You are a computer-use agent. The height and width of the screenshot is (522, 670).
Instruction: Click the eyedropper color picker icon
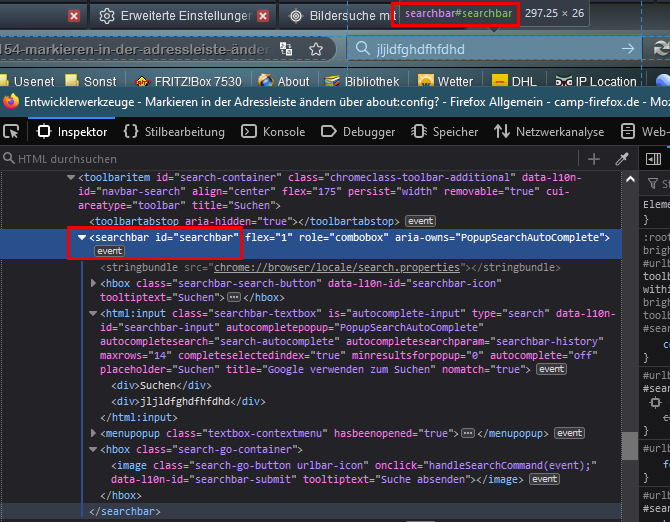coord(621,159)
